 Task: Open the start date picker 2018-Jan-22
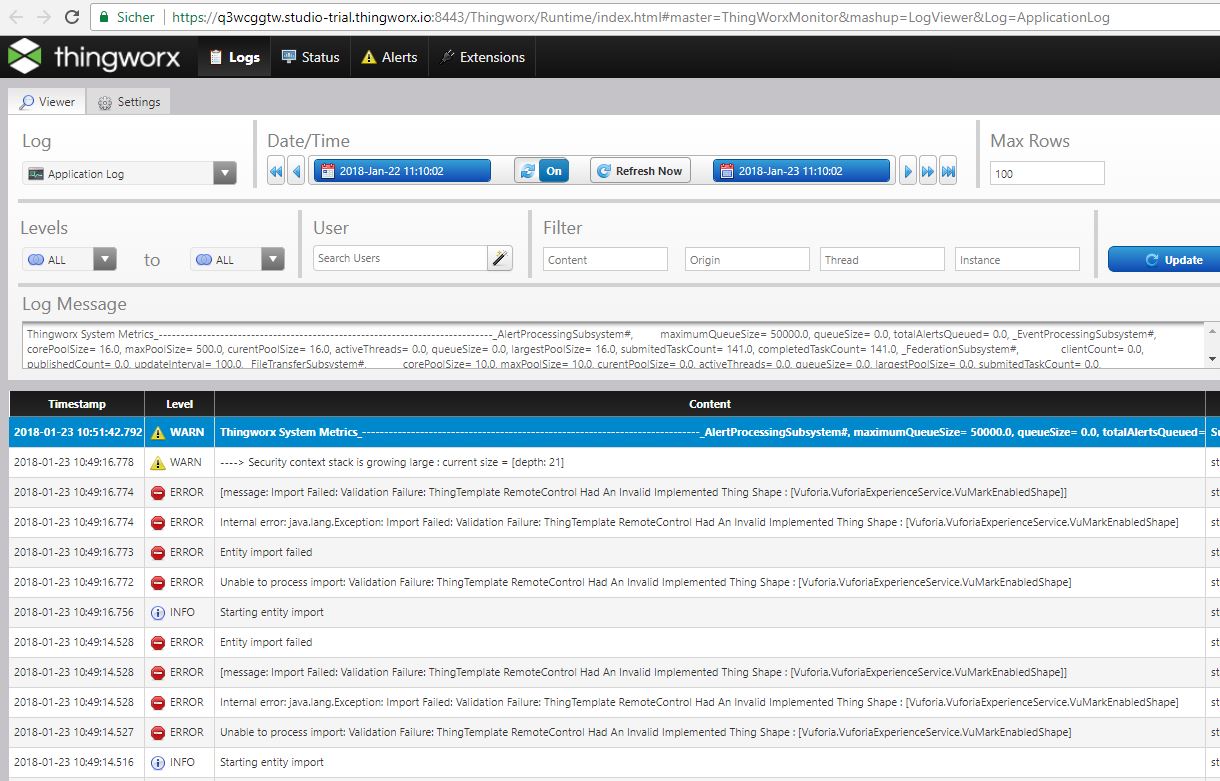[x=402, y=171]
